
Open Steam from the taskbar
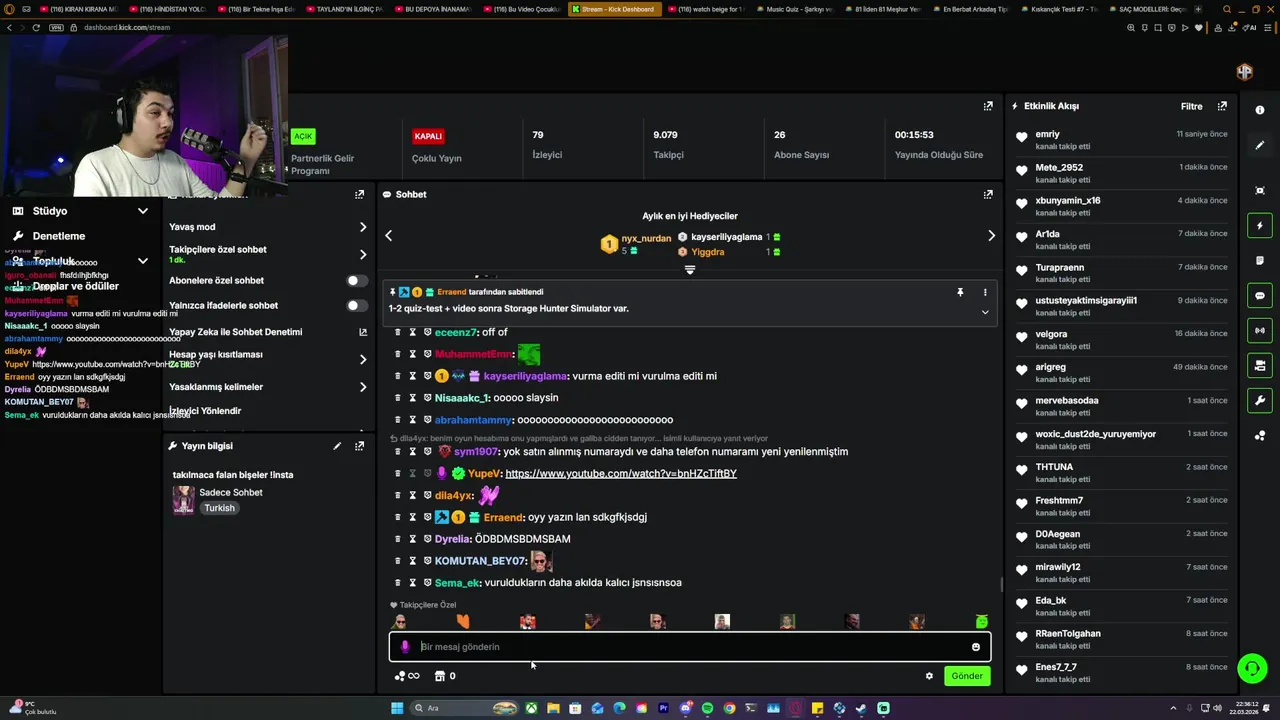[861, 708]
